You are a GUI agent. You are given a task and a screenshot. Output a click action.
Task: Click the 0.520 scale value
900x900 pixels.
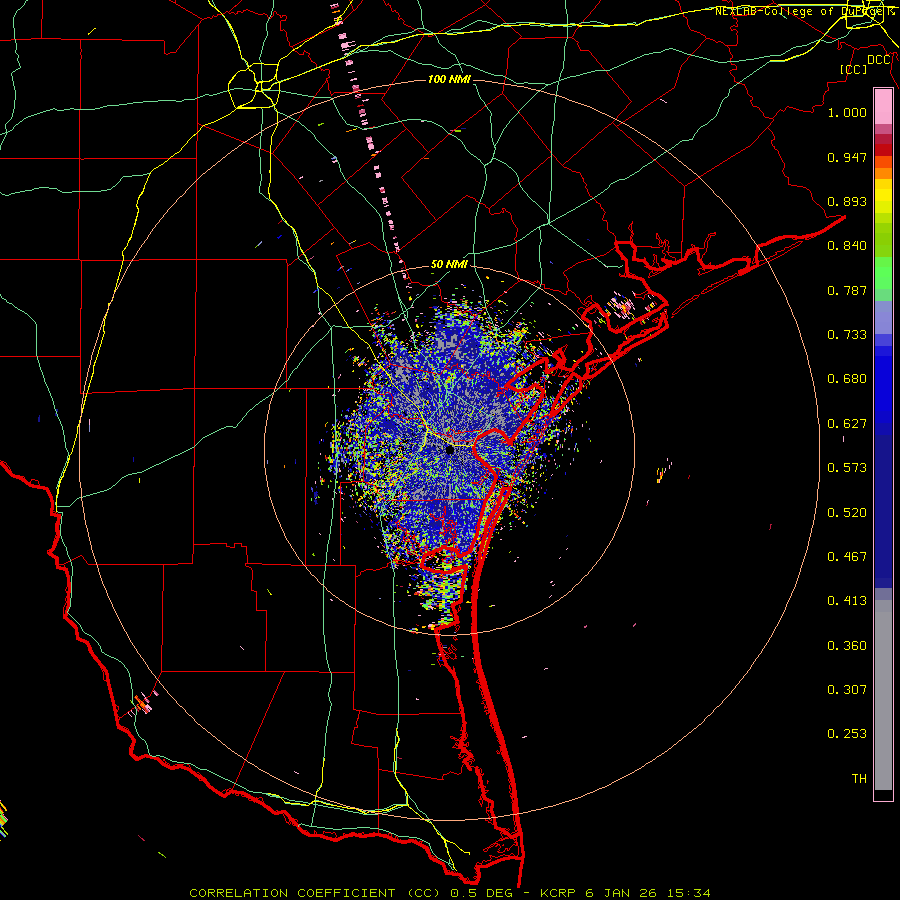(847, 513)
